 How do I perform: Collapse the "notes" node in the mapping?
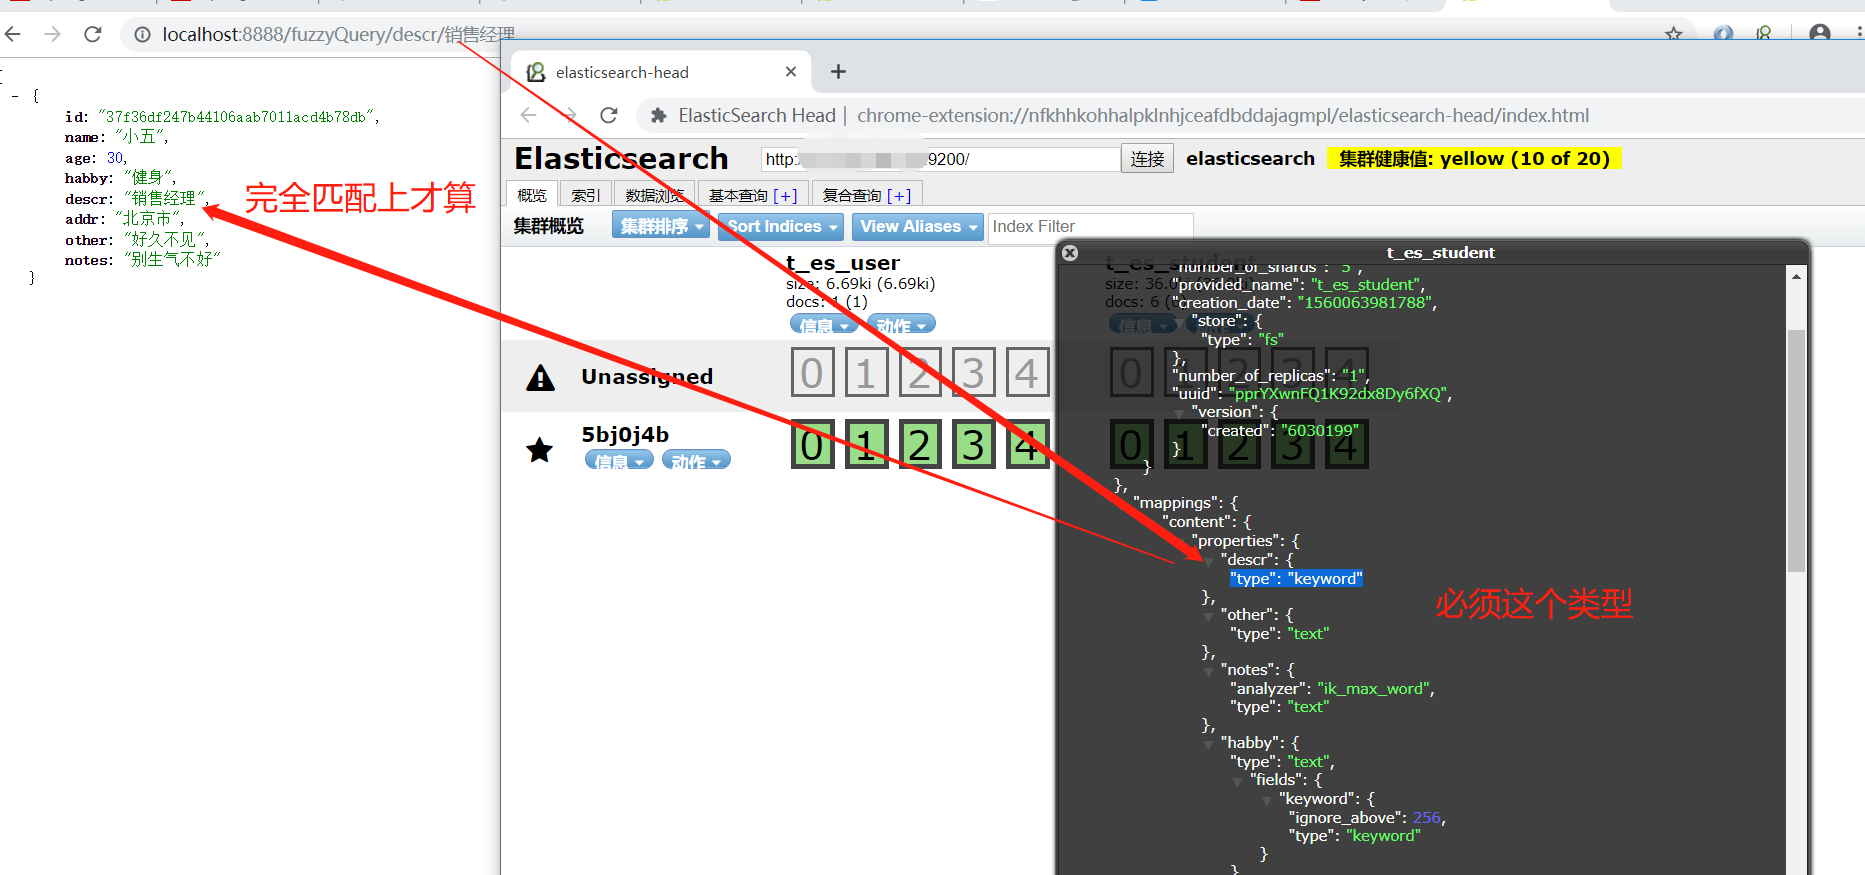pos(1209,671)
